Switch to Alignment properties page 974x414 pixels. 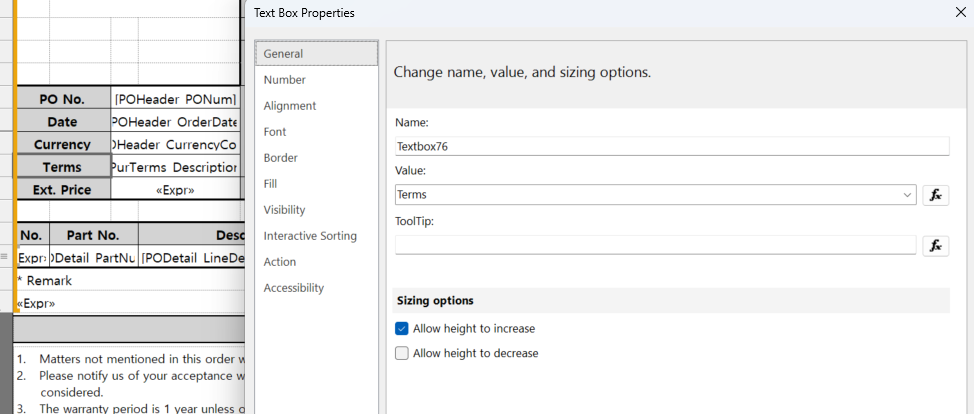tap(289, 106)
